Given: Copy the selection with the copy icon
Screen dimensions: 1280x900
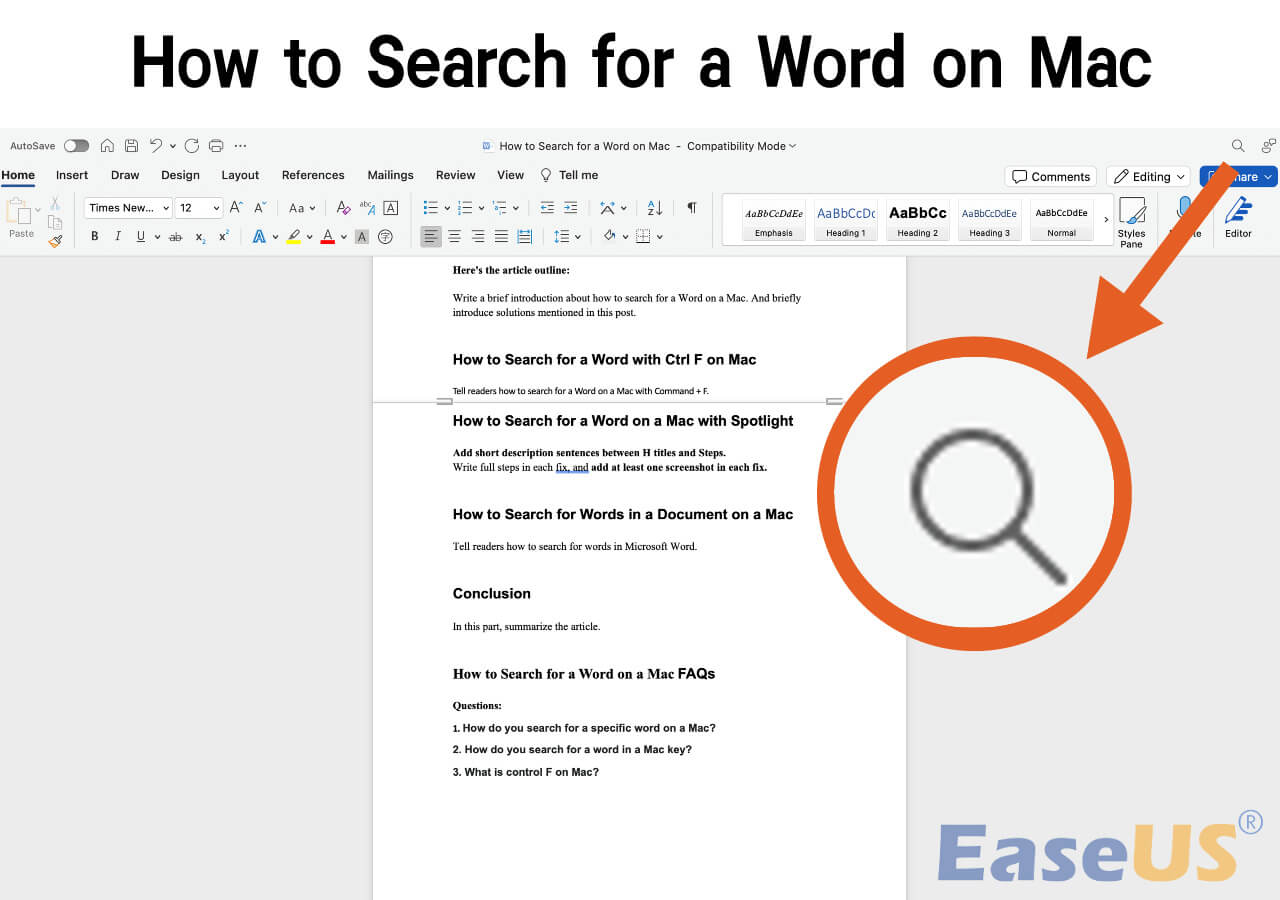Looking at the screenshot, I should tap(55, 222).
